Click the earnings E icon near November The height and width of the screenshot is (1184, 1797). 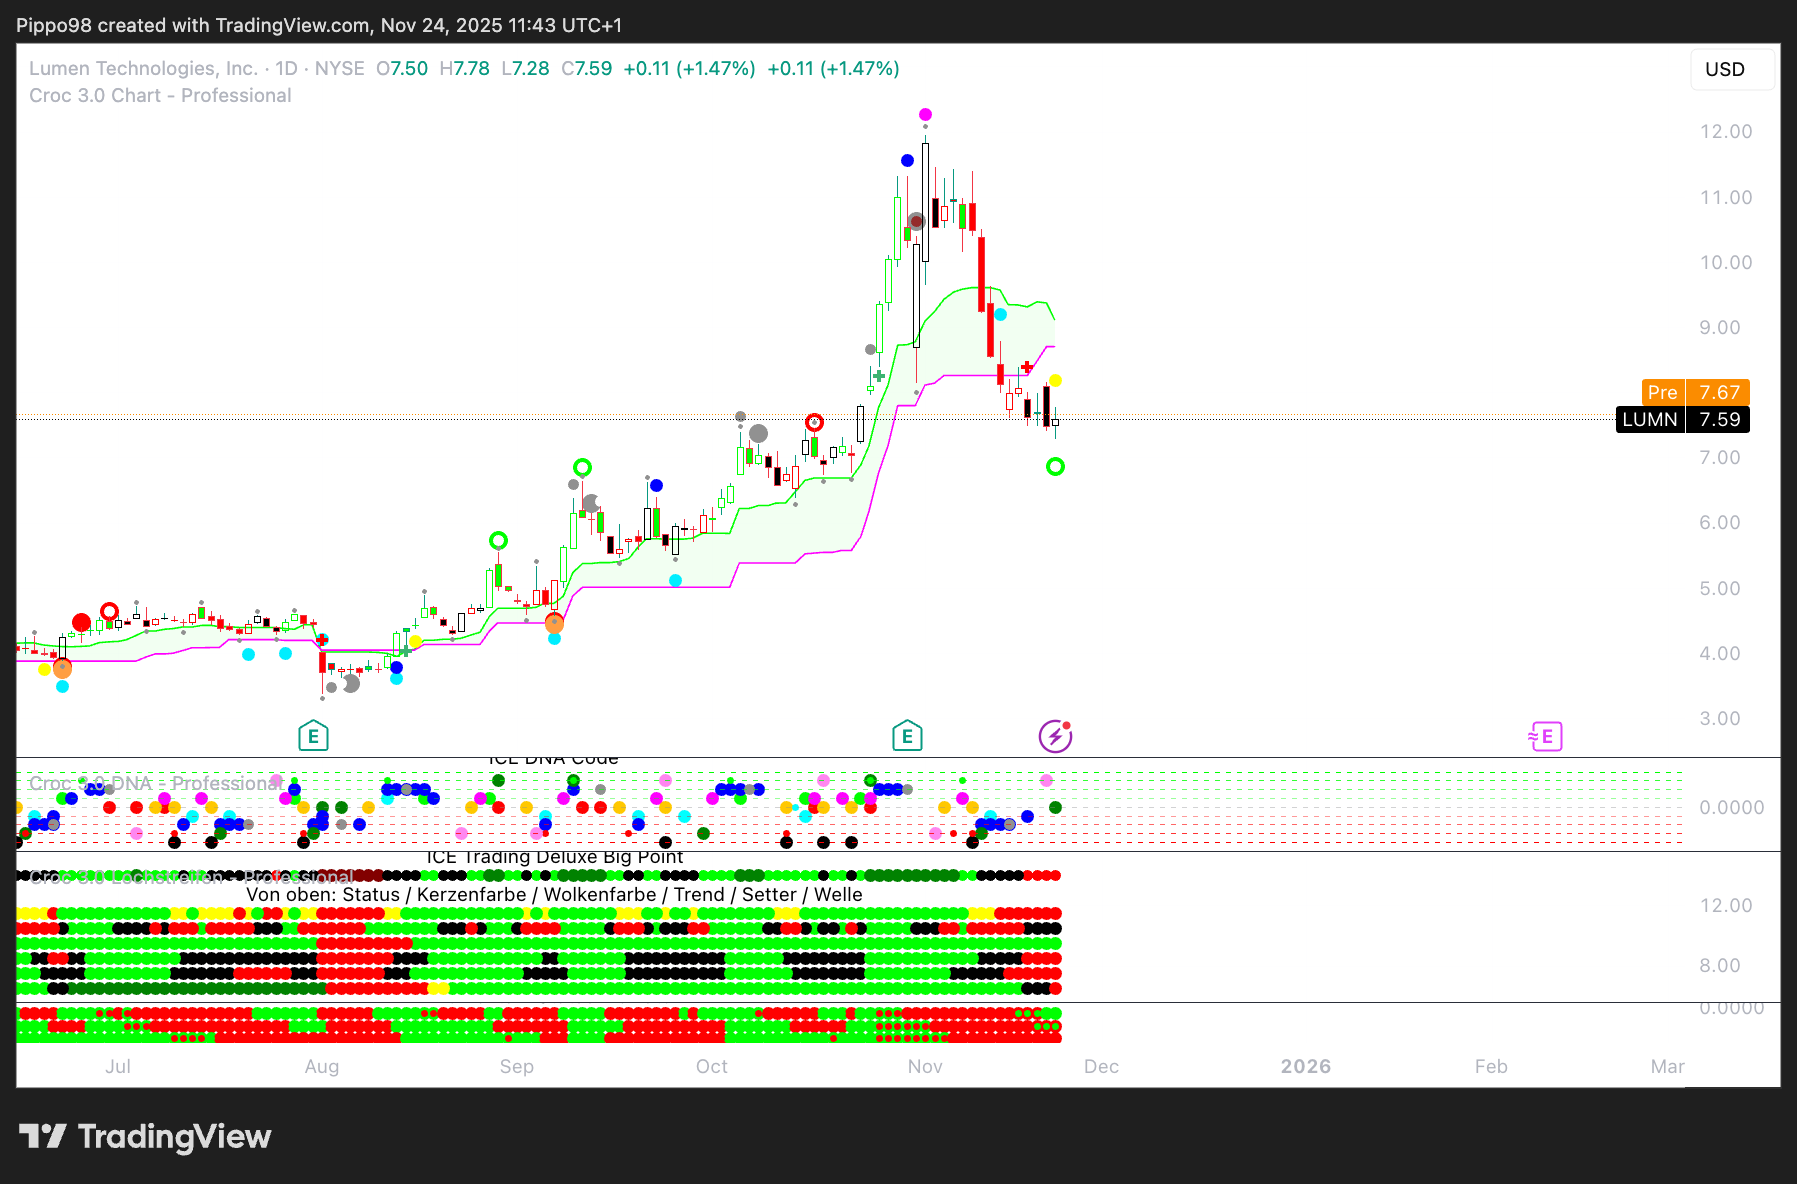(x=907, y=737)
